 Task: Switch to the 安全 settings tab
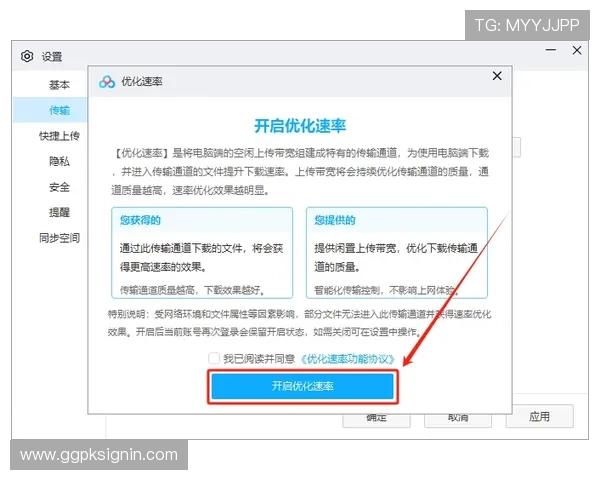point(59,187)
